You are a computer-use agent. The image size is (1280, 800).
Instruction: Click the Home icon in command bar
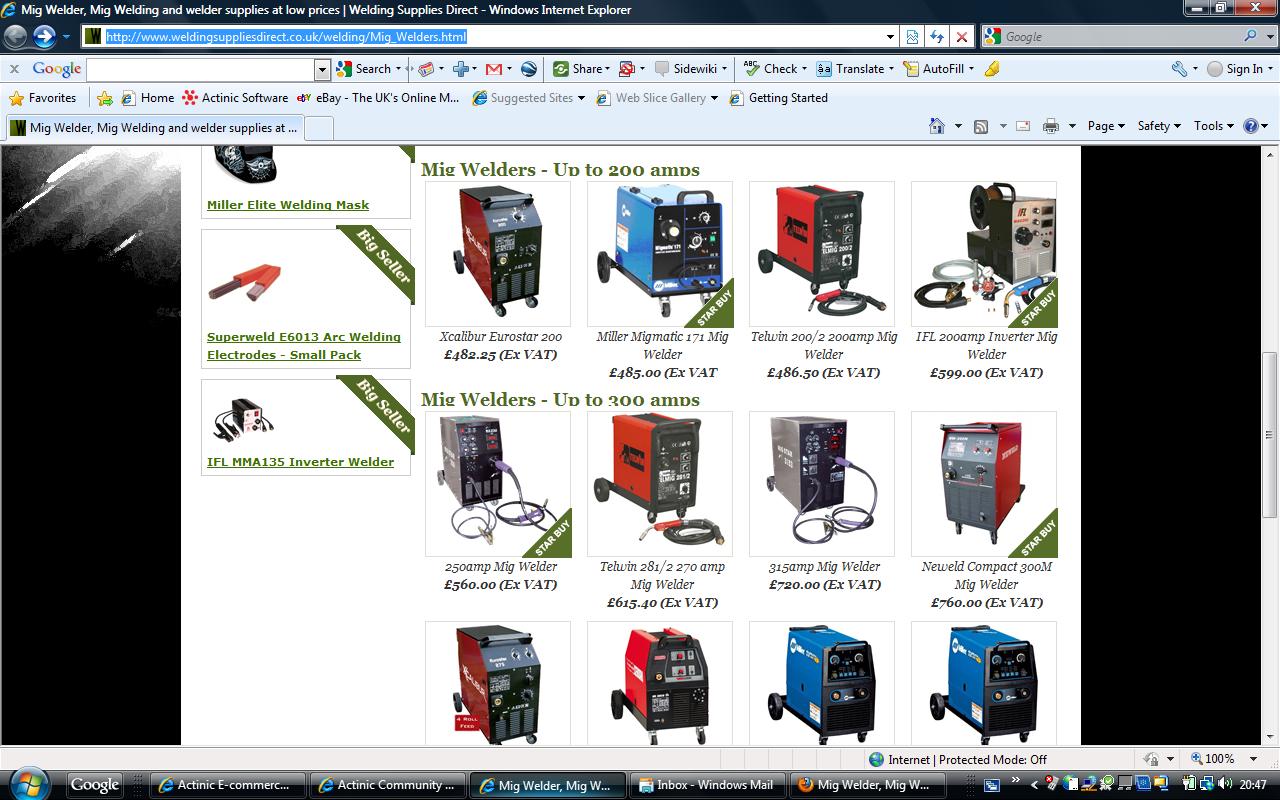pos(937,126)
